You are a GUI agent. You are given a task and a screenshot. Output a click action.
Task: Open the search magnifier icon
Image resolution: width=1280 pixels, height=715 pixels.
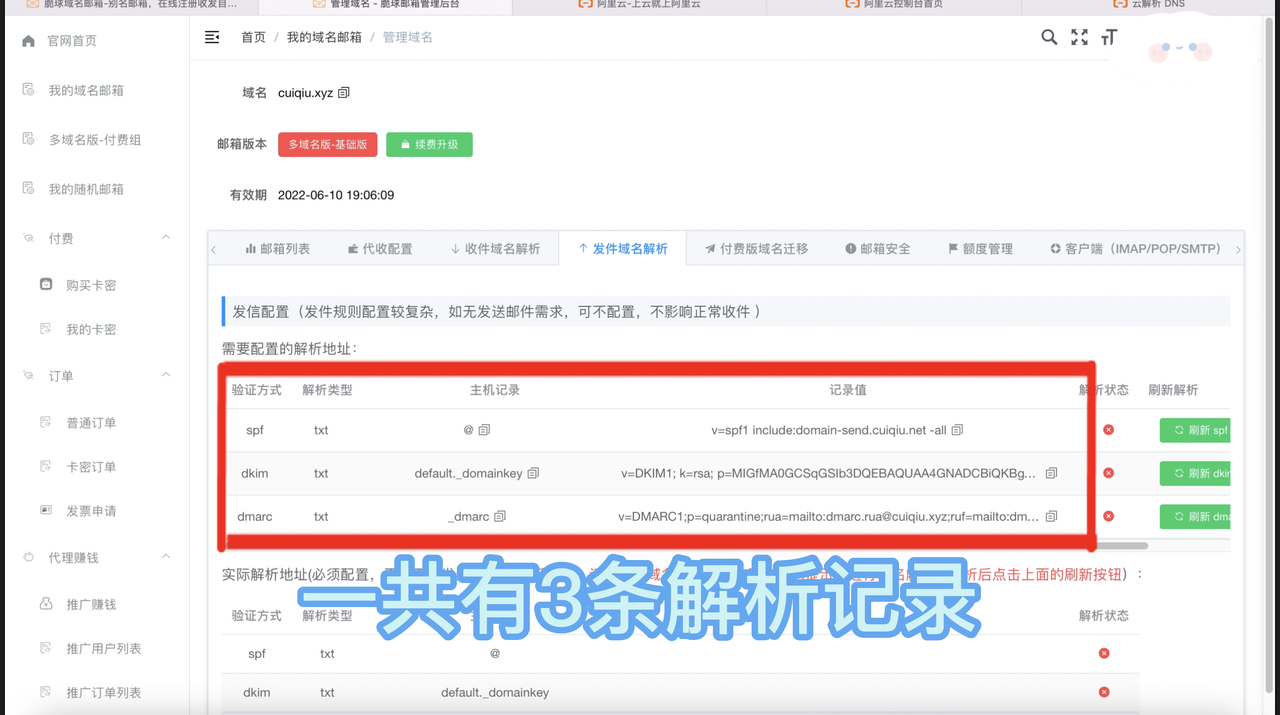(1049, 37)
